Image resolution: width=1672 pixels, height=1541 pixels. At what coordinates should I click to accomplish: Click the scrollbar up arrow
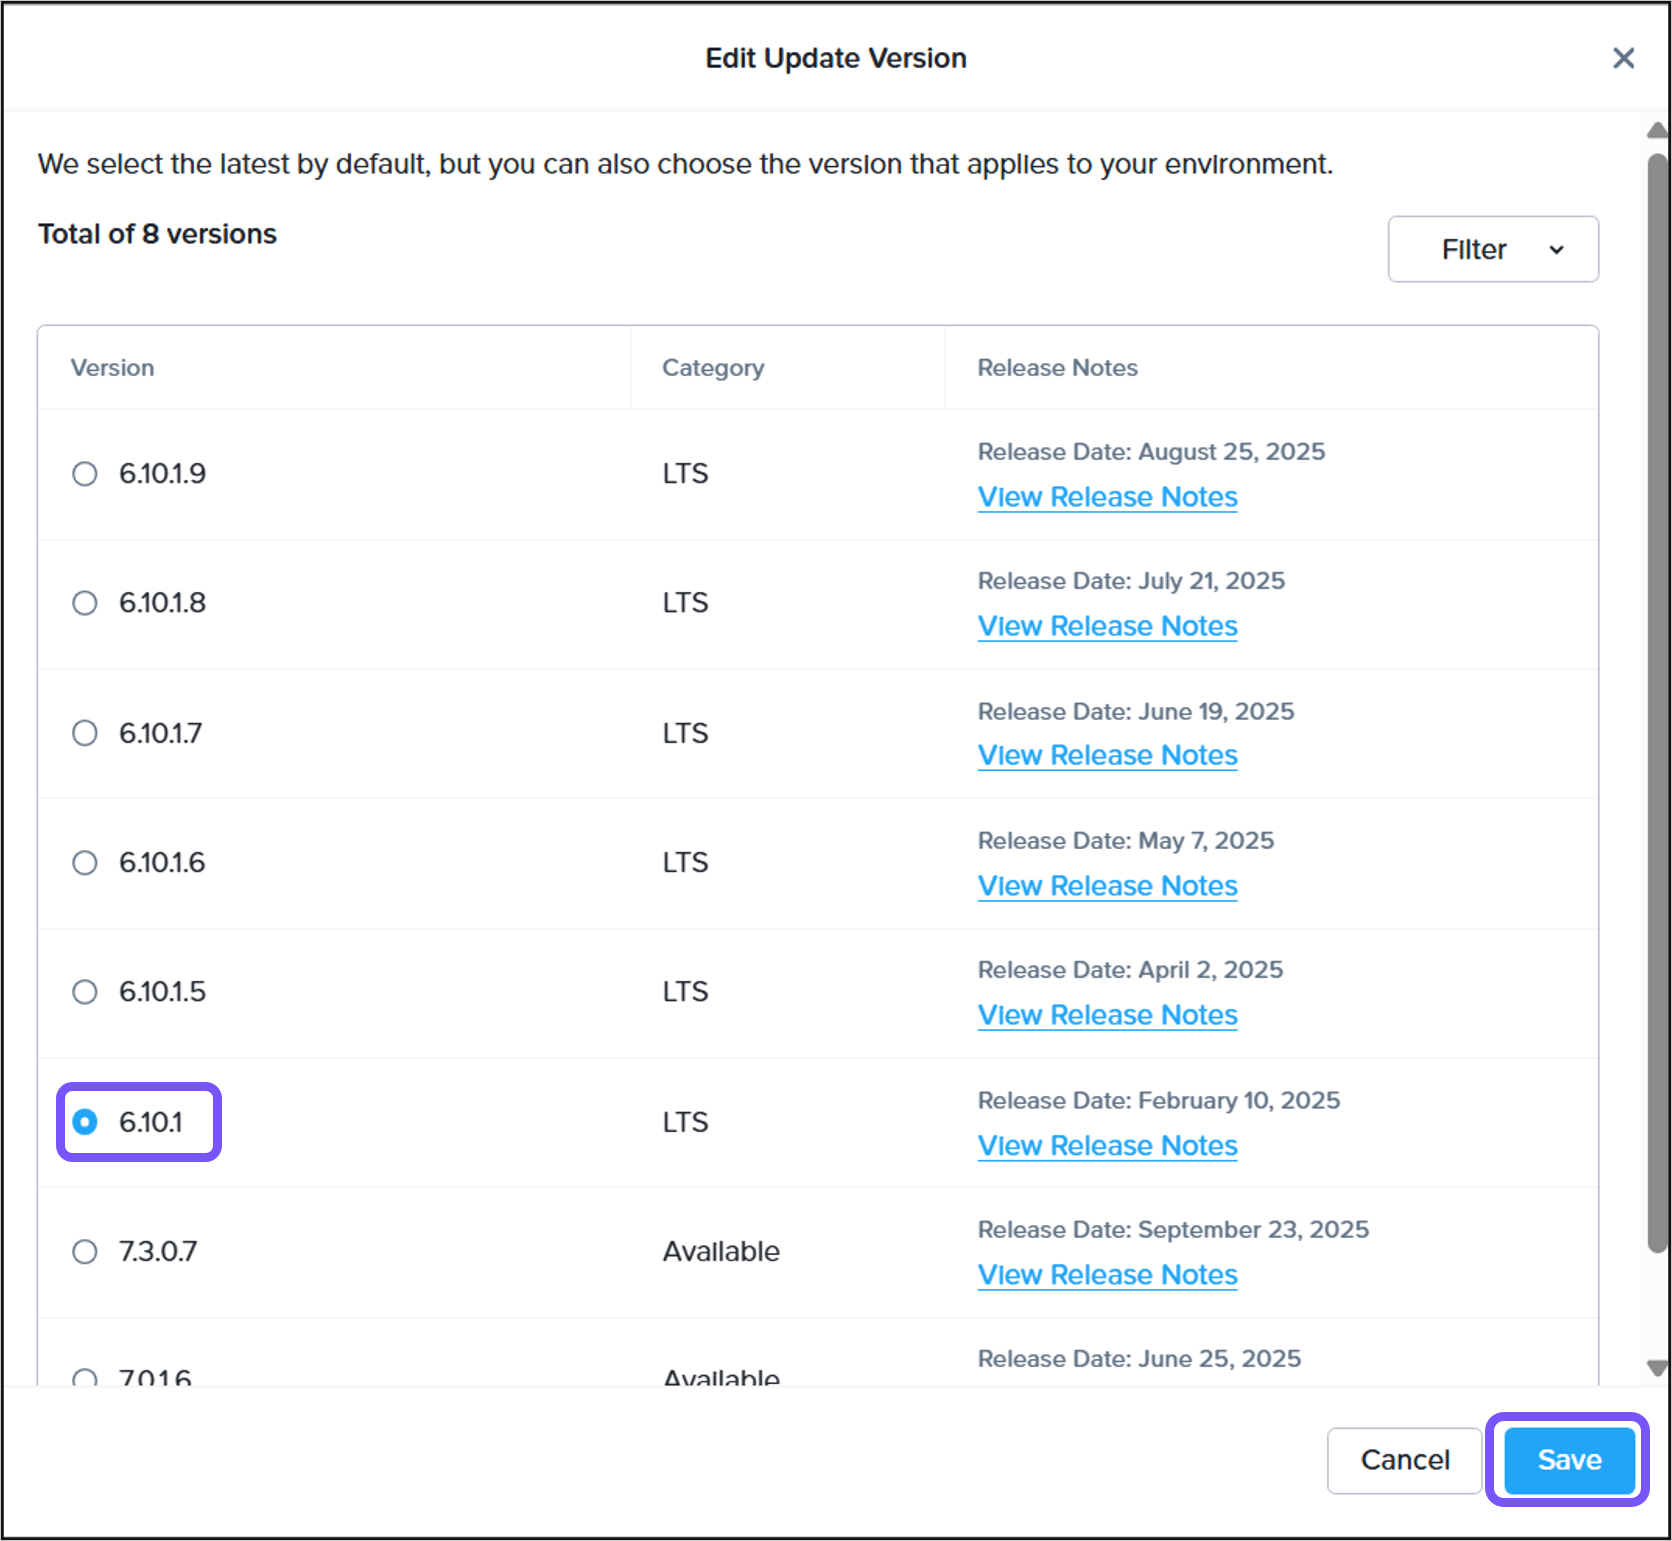tap(1657, 130)
